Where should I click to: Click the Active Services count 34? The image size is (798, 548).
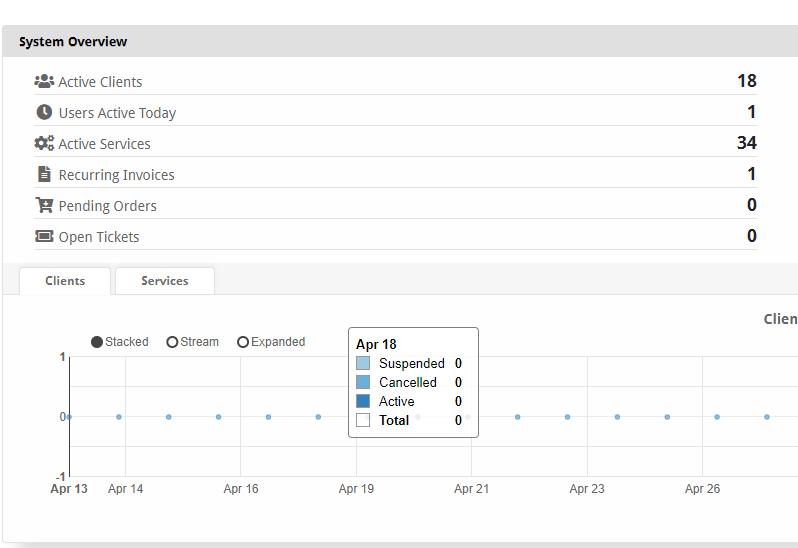747,143
